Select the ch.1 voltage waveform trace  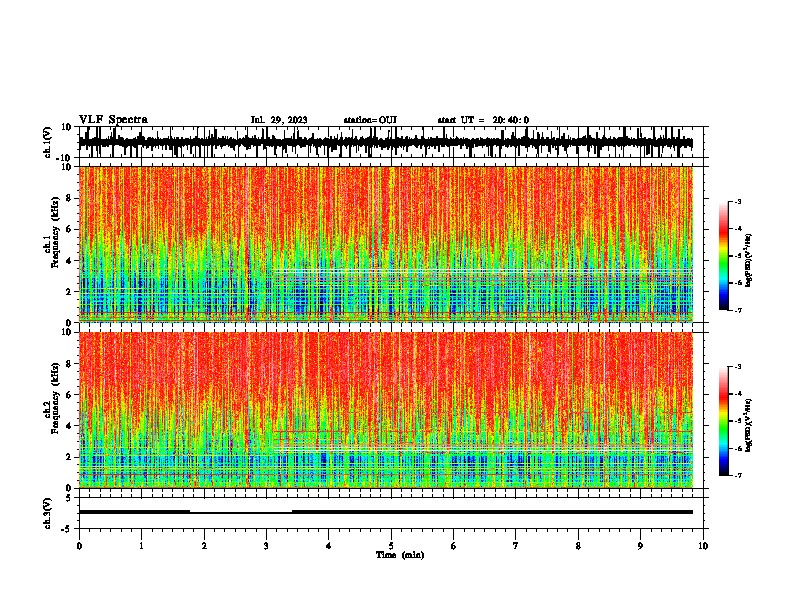386,143
